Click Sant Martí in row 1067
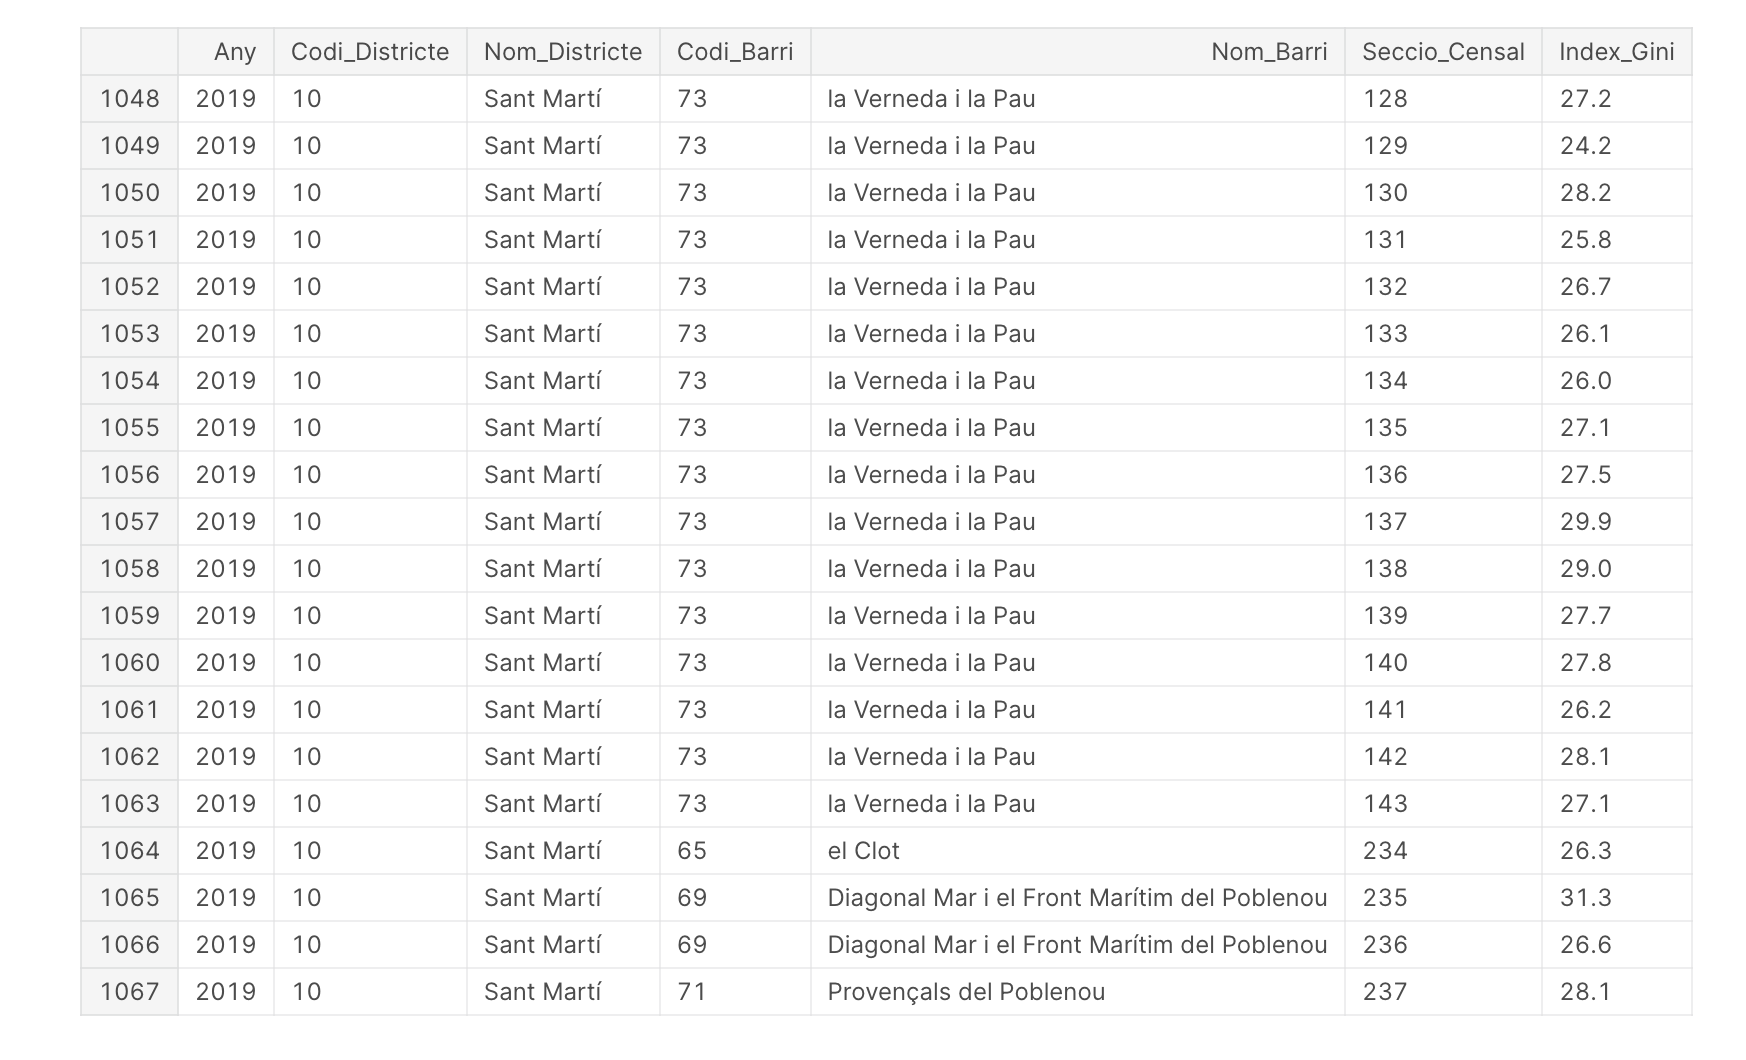Screen dimensions: 1746x1060 tap(542, 992)
